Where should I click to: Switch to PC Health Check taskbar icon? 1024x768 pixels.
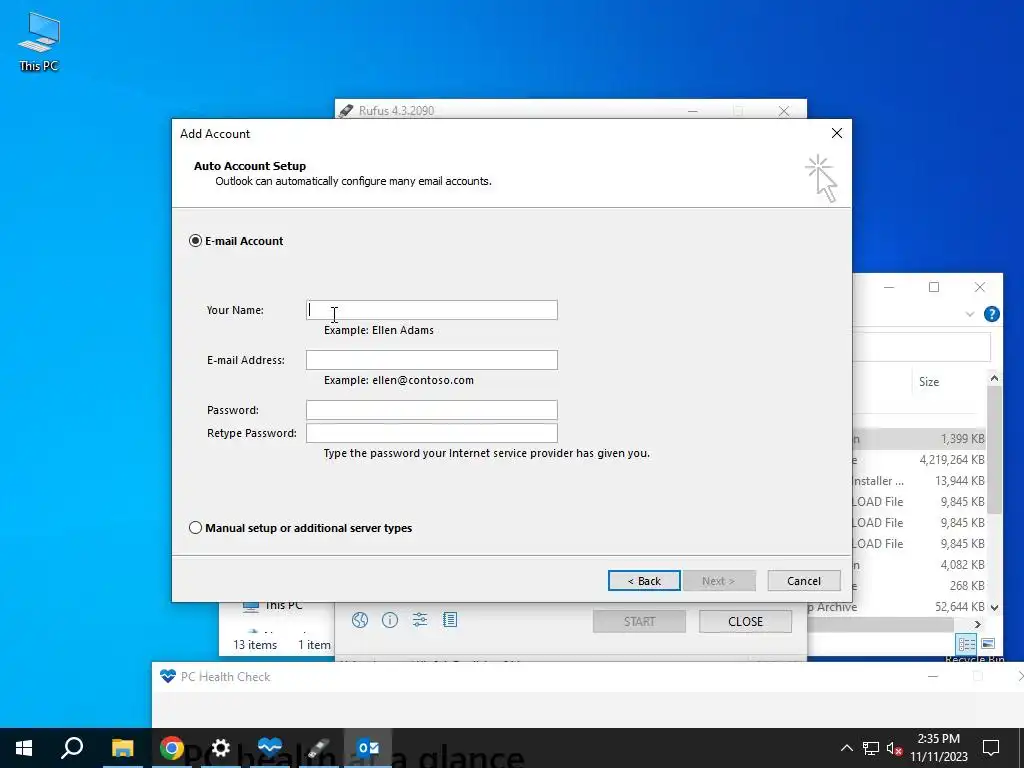point(270,748)
